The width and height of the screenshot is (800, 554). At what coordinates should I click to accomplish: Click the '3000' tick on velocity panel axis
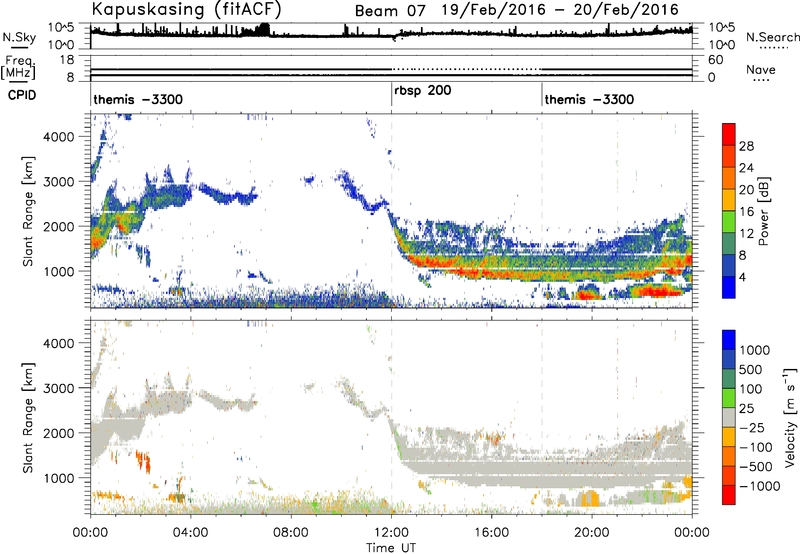pyautogui.click(x=59, y=388)
